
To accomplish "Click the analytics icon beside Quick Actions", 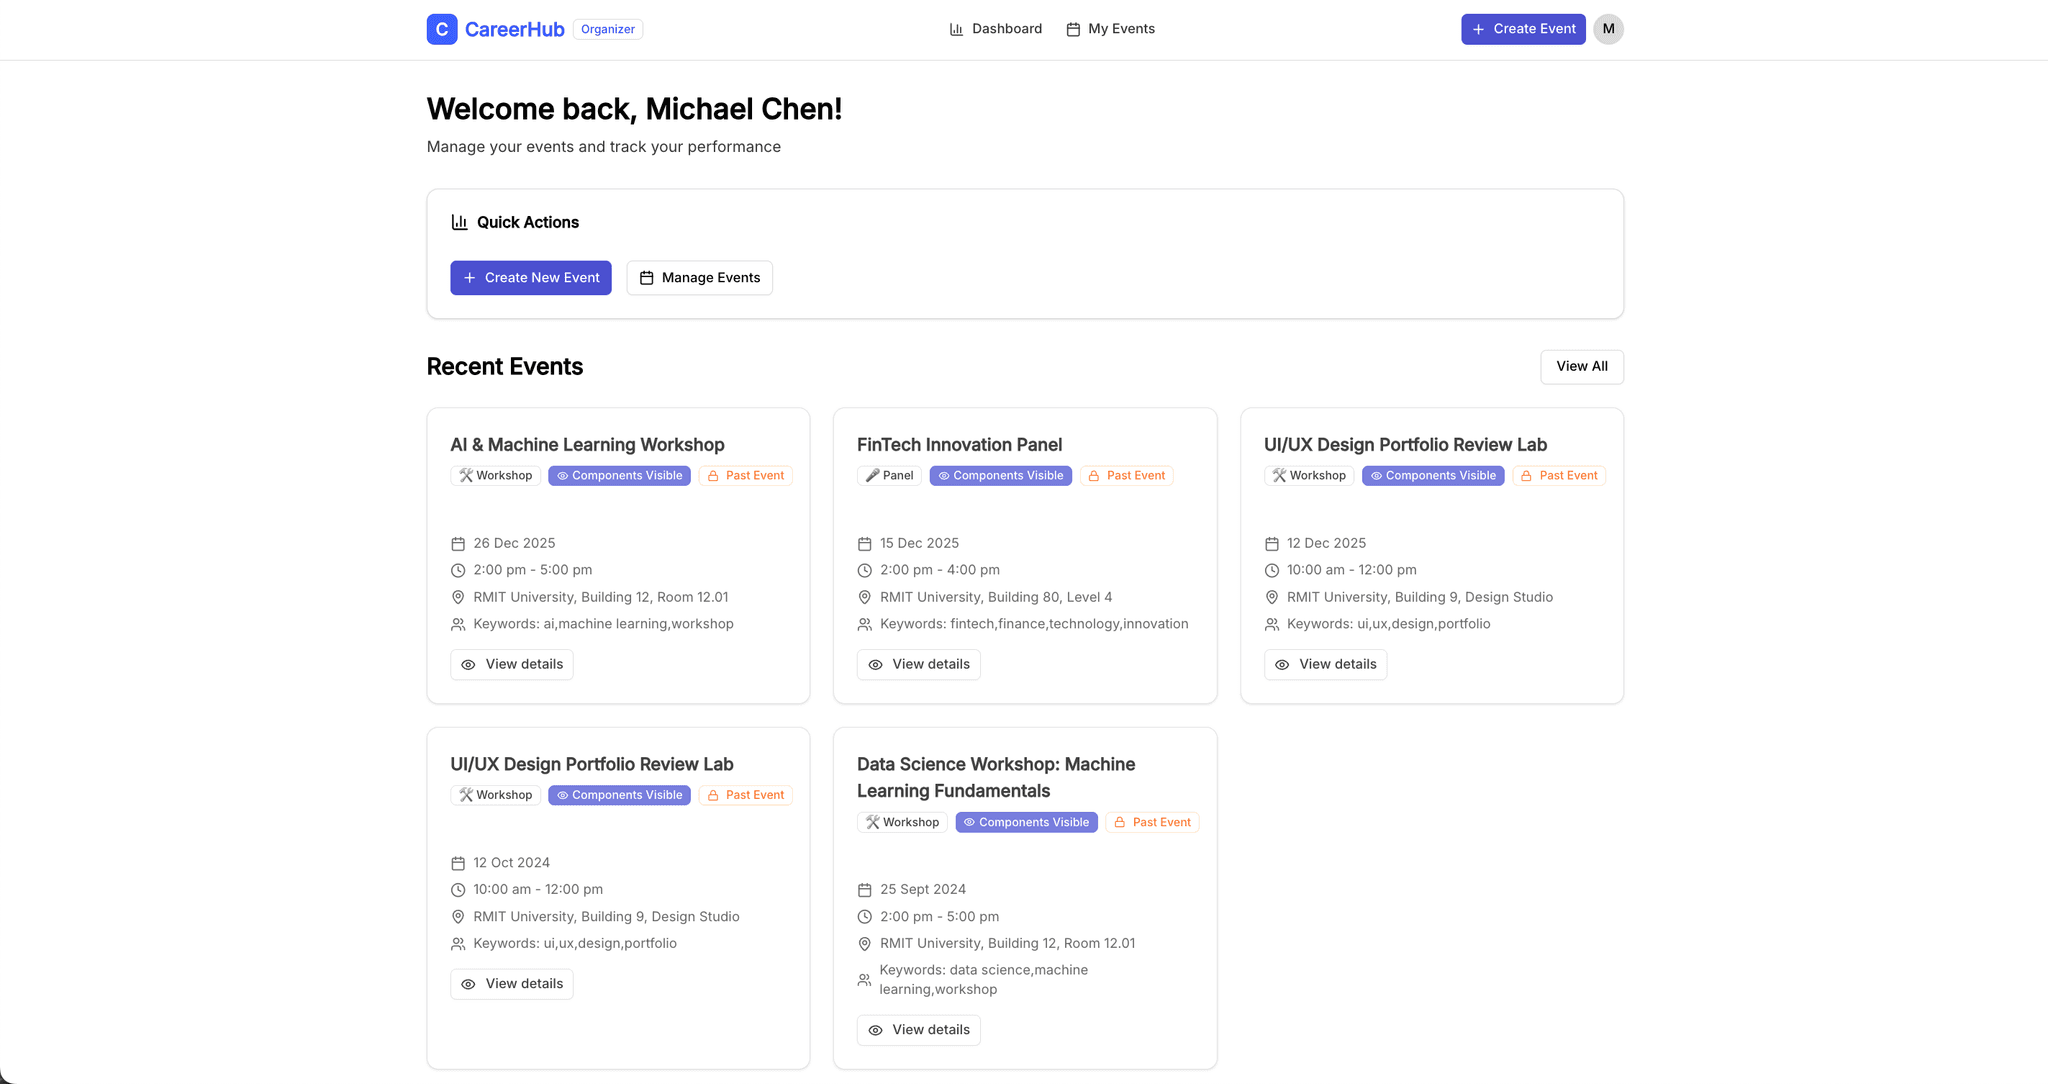I will click(460, 222).
